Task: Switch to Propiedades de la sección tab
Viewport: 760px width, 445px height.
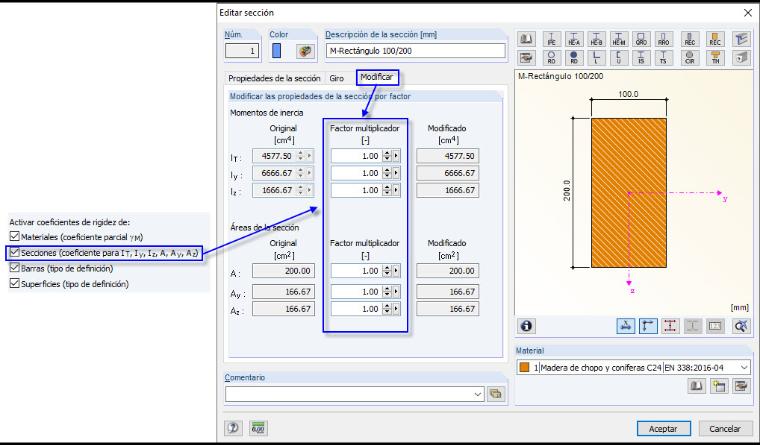Action: click(274, 78)
